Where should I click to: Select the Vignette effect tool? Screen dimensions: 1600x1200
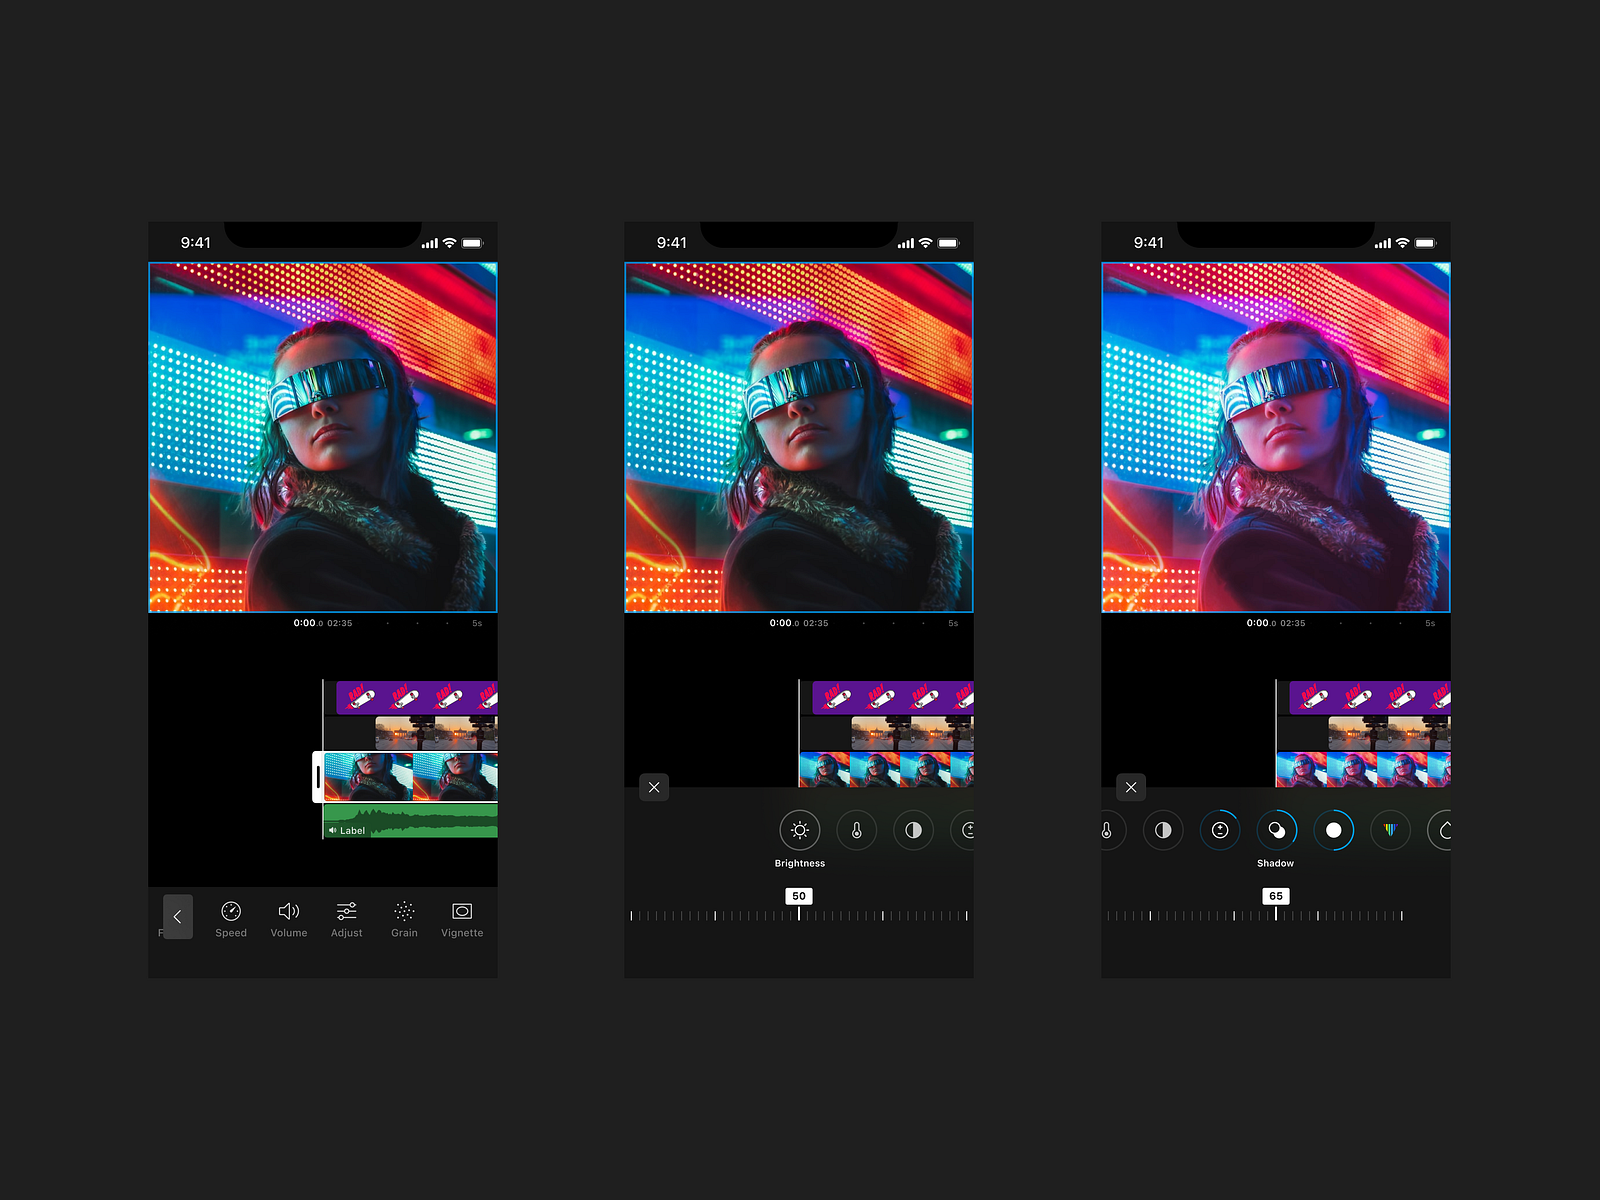461,918
